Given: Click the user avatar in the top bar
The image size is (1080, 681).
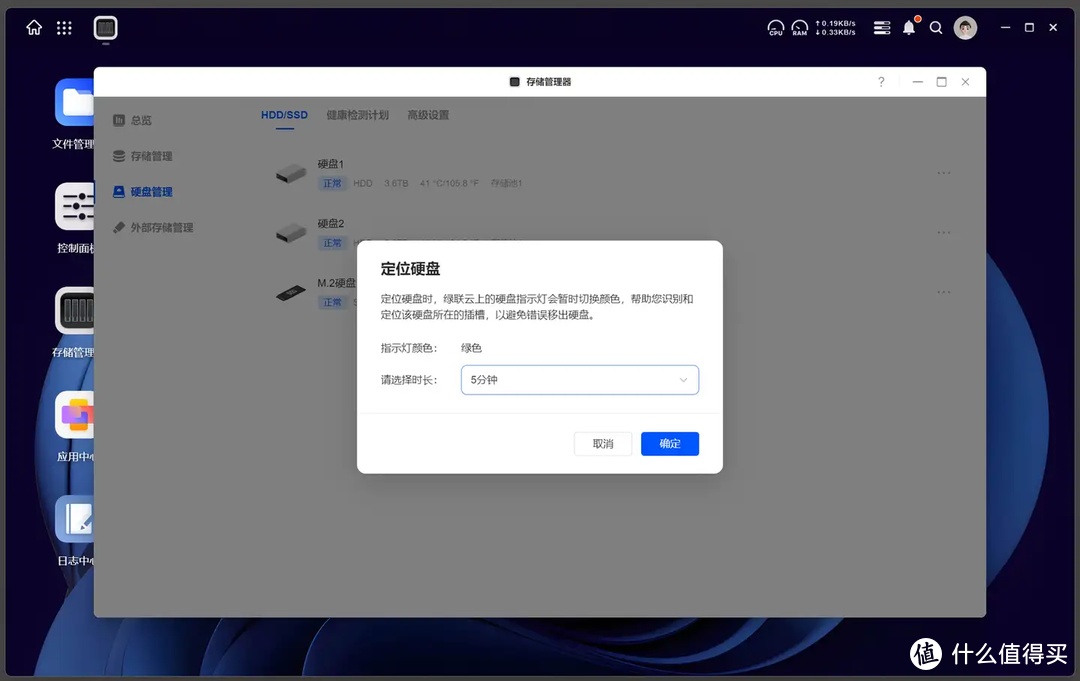Looking at the screenshot, I should (x=965, y=28).
